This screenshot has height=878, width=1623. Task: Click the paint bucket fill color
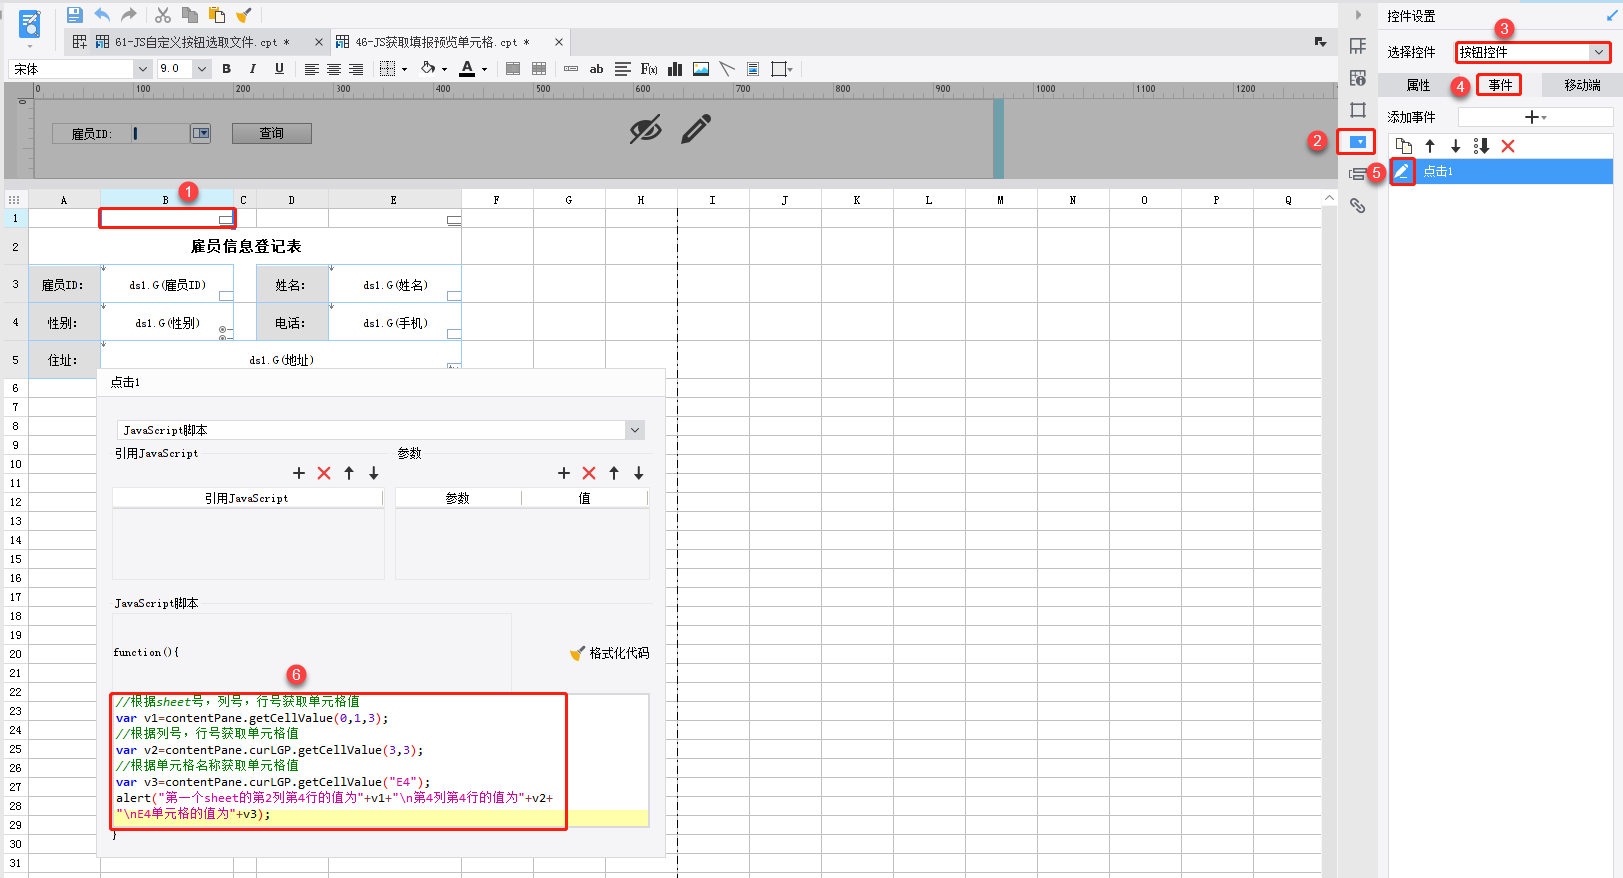click(x=428, y=69)
